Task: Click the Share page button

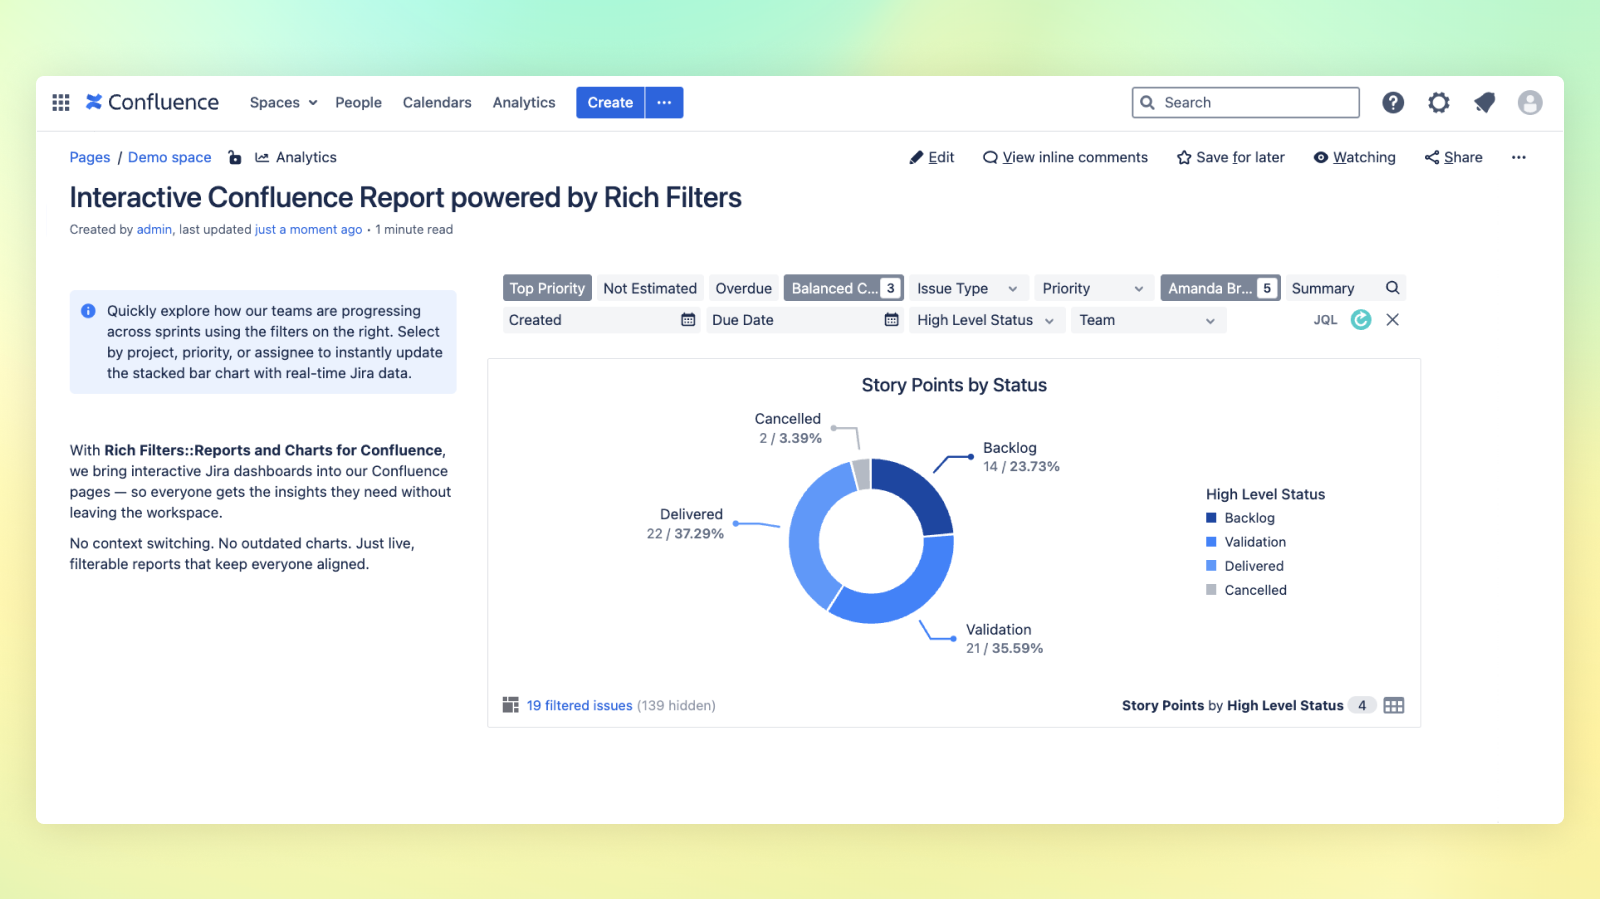Action: (1454, 157)
